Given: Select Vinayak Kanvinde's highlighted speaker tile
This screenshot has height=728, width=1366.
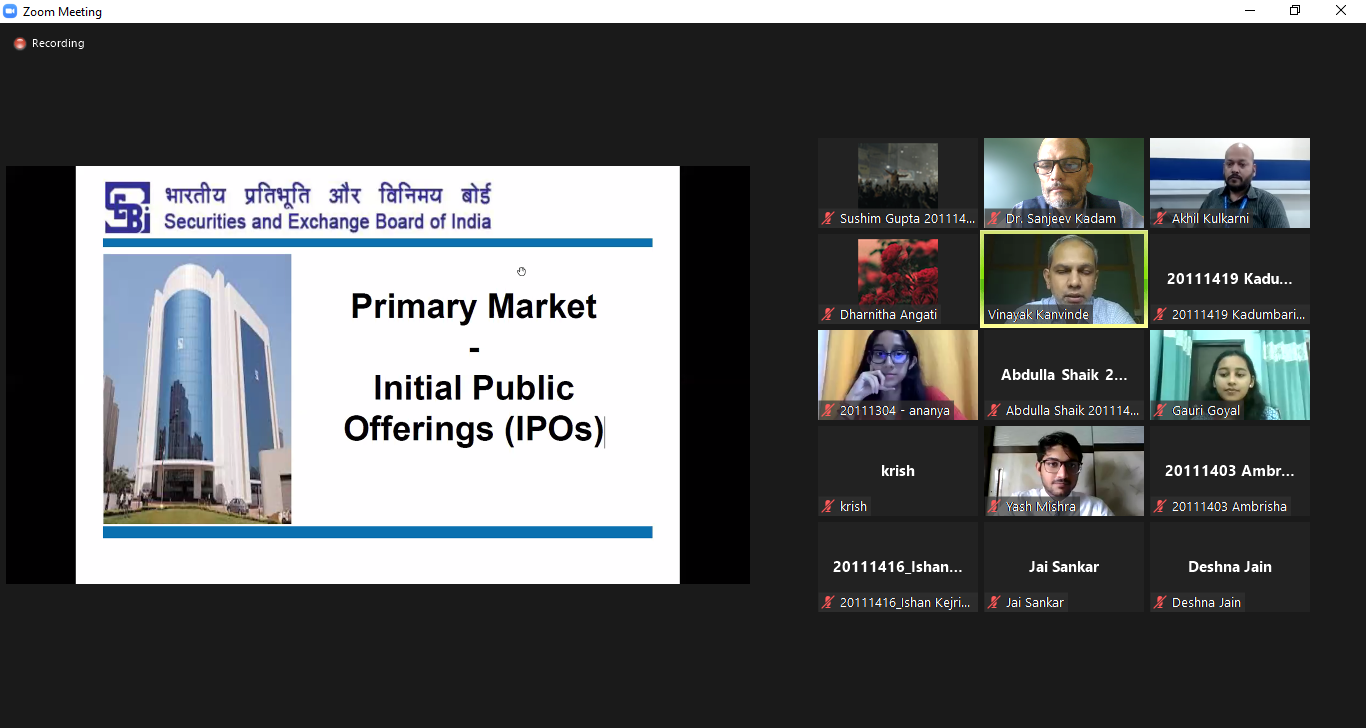Looking at the screenshot, I should [x=1064, y=279].
